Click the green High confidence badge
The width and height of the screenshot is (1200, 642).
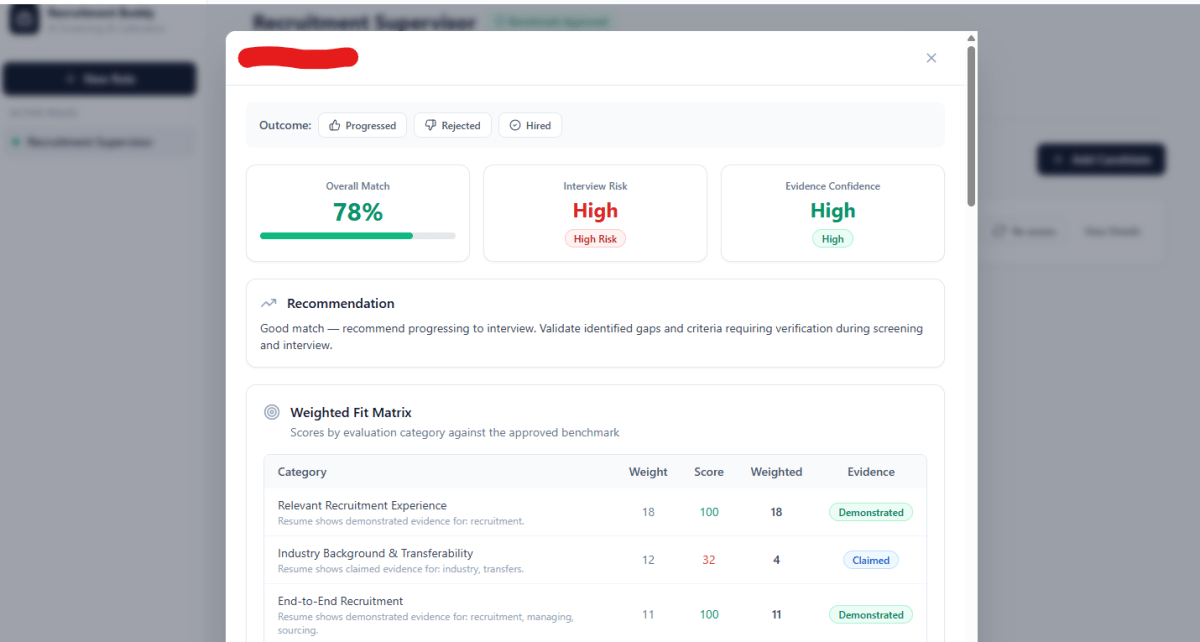tap(833, 239)
